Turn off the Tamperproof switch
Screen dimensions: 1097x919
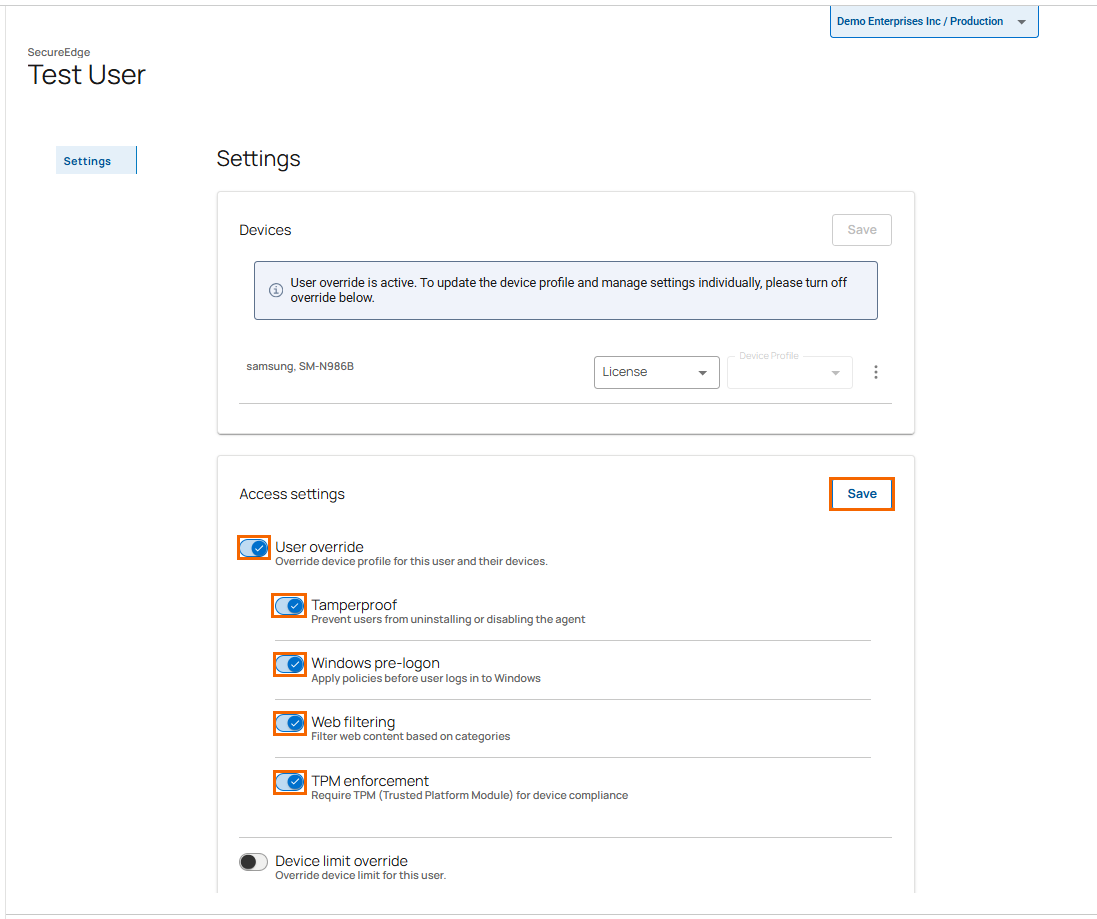[290, 606]
